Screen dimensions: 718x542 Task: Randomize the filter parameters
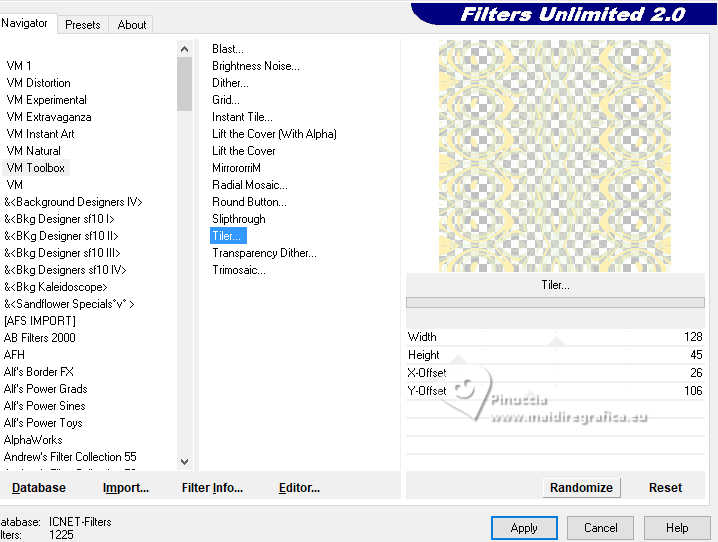click(581, 488)
